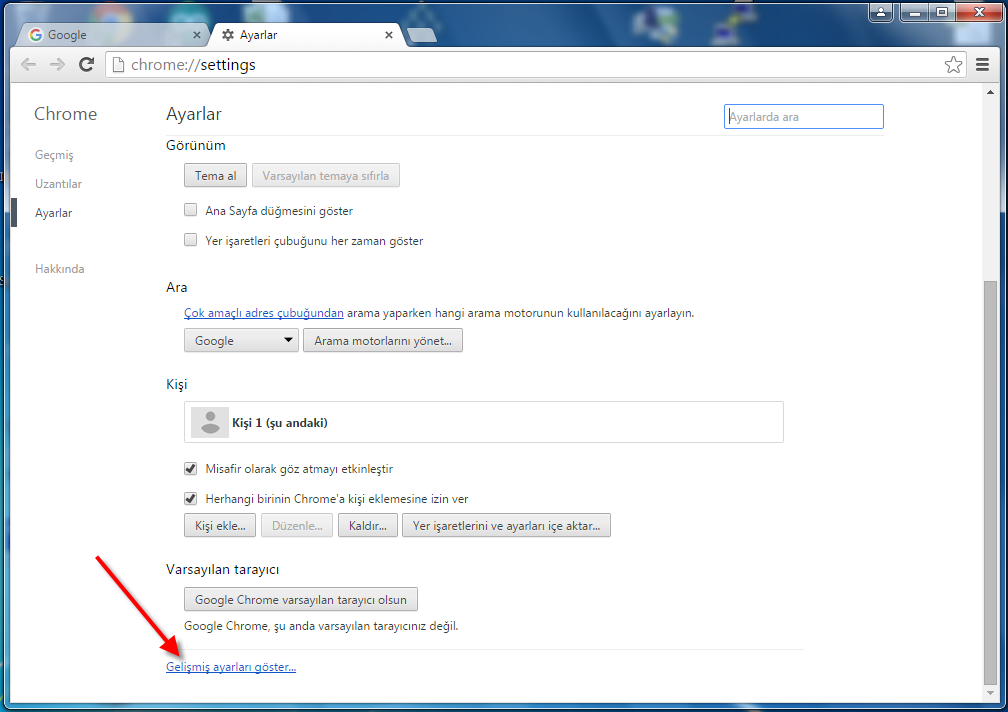The width and height of the screenshot is (1008, 712).
Task: Close the Google tab
Action: pos(197,35)
